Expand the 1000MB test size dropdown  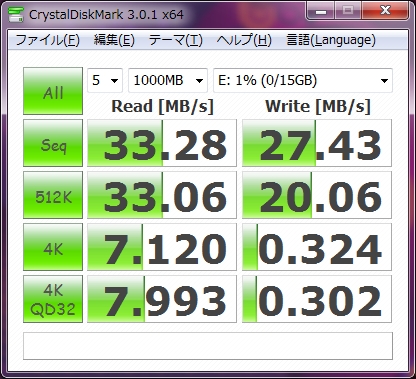(168, 80)
